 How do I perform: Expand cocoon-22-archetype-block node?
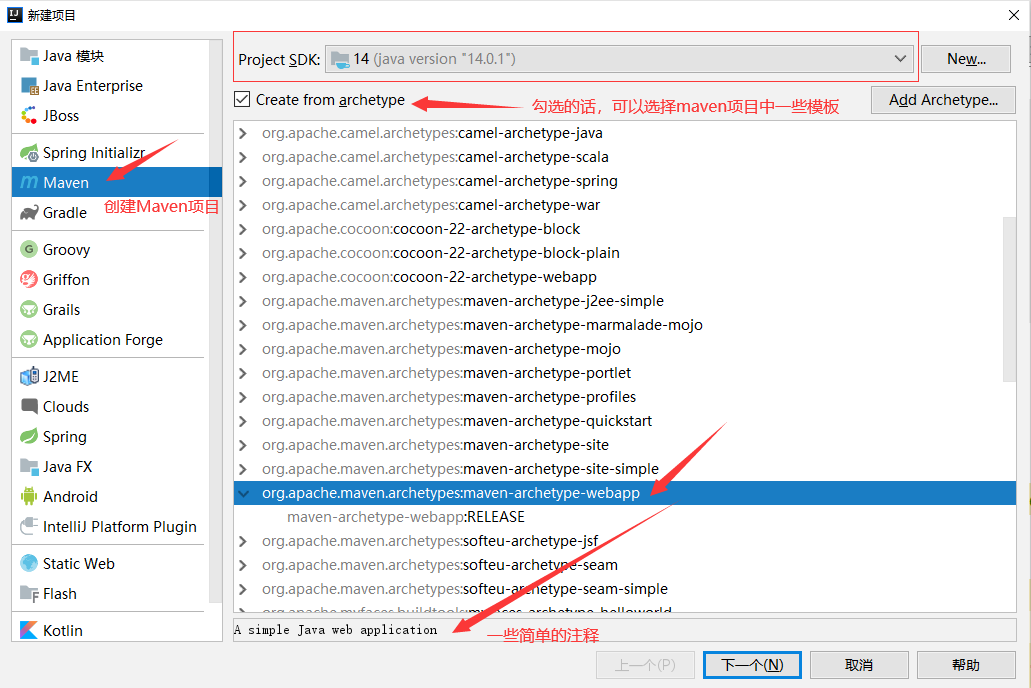pos(243,230)
